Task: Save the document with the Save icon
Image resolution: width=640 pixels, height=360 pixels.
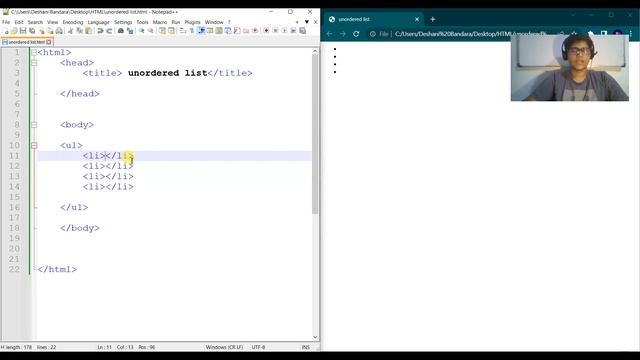Action: 23,31
